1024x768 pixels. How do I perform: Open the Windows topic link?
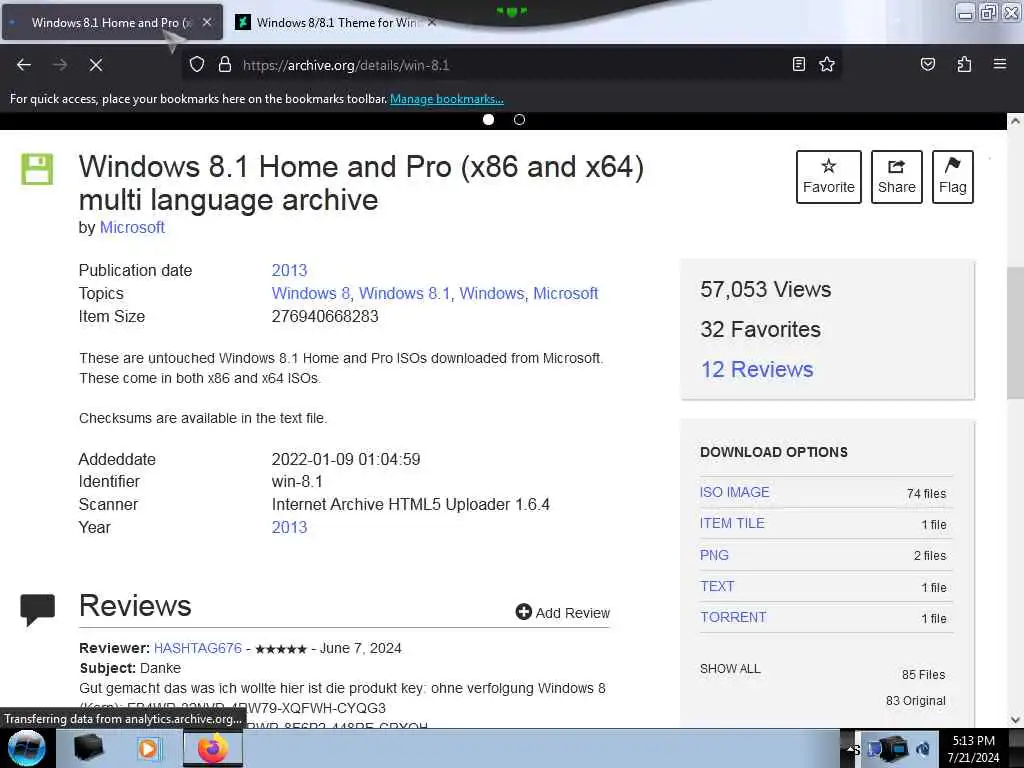tap(492, 293)
